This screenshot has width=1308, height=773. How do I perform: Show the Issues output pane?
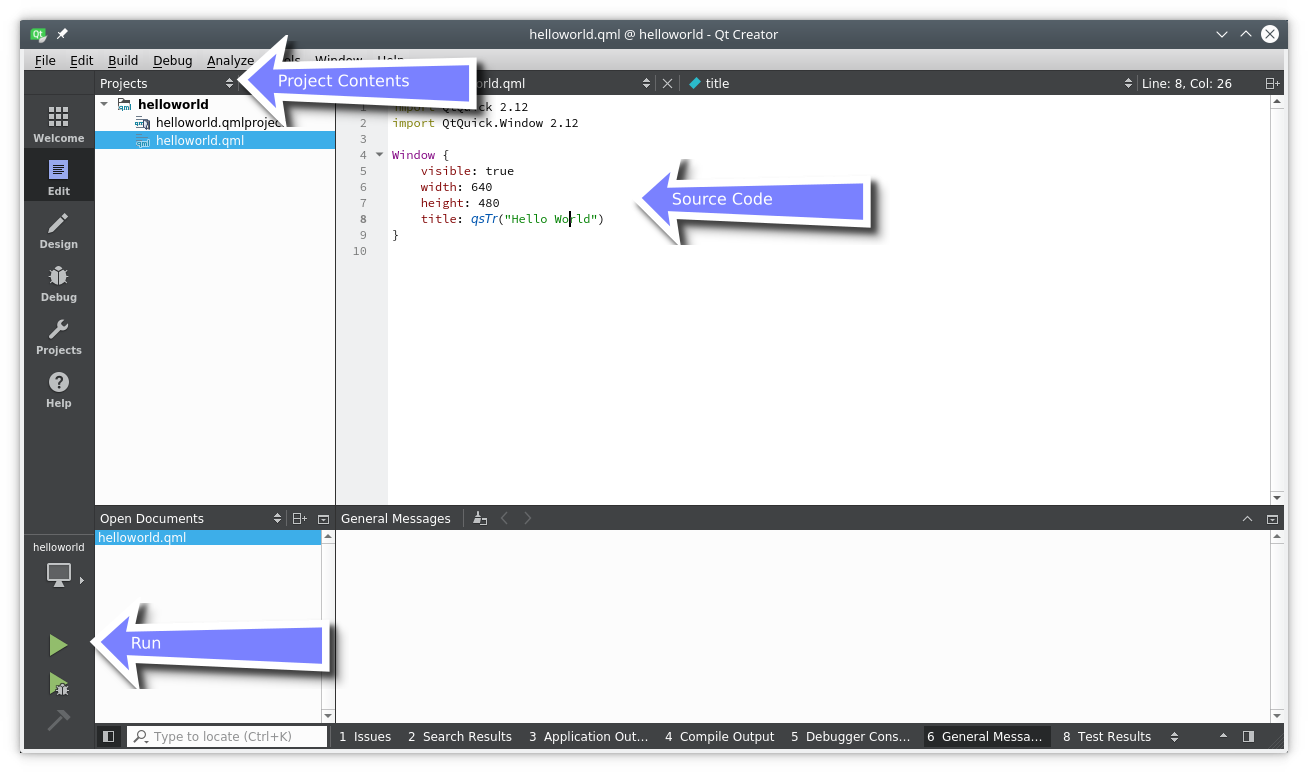pyautogui.click(x=365, y=736)
